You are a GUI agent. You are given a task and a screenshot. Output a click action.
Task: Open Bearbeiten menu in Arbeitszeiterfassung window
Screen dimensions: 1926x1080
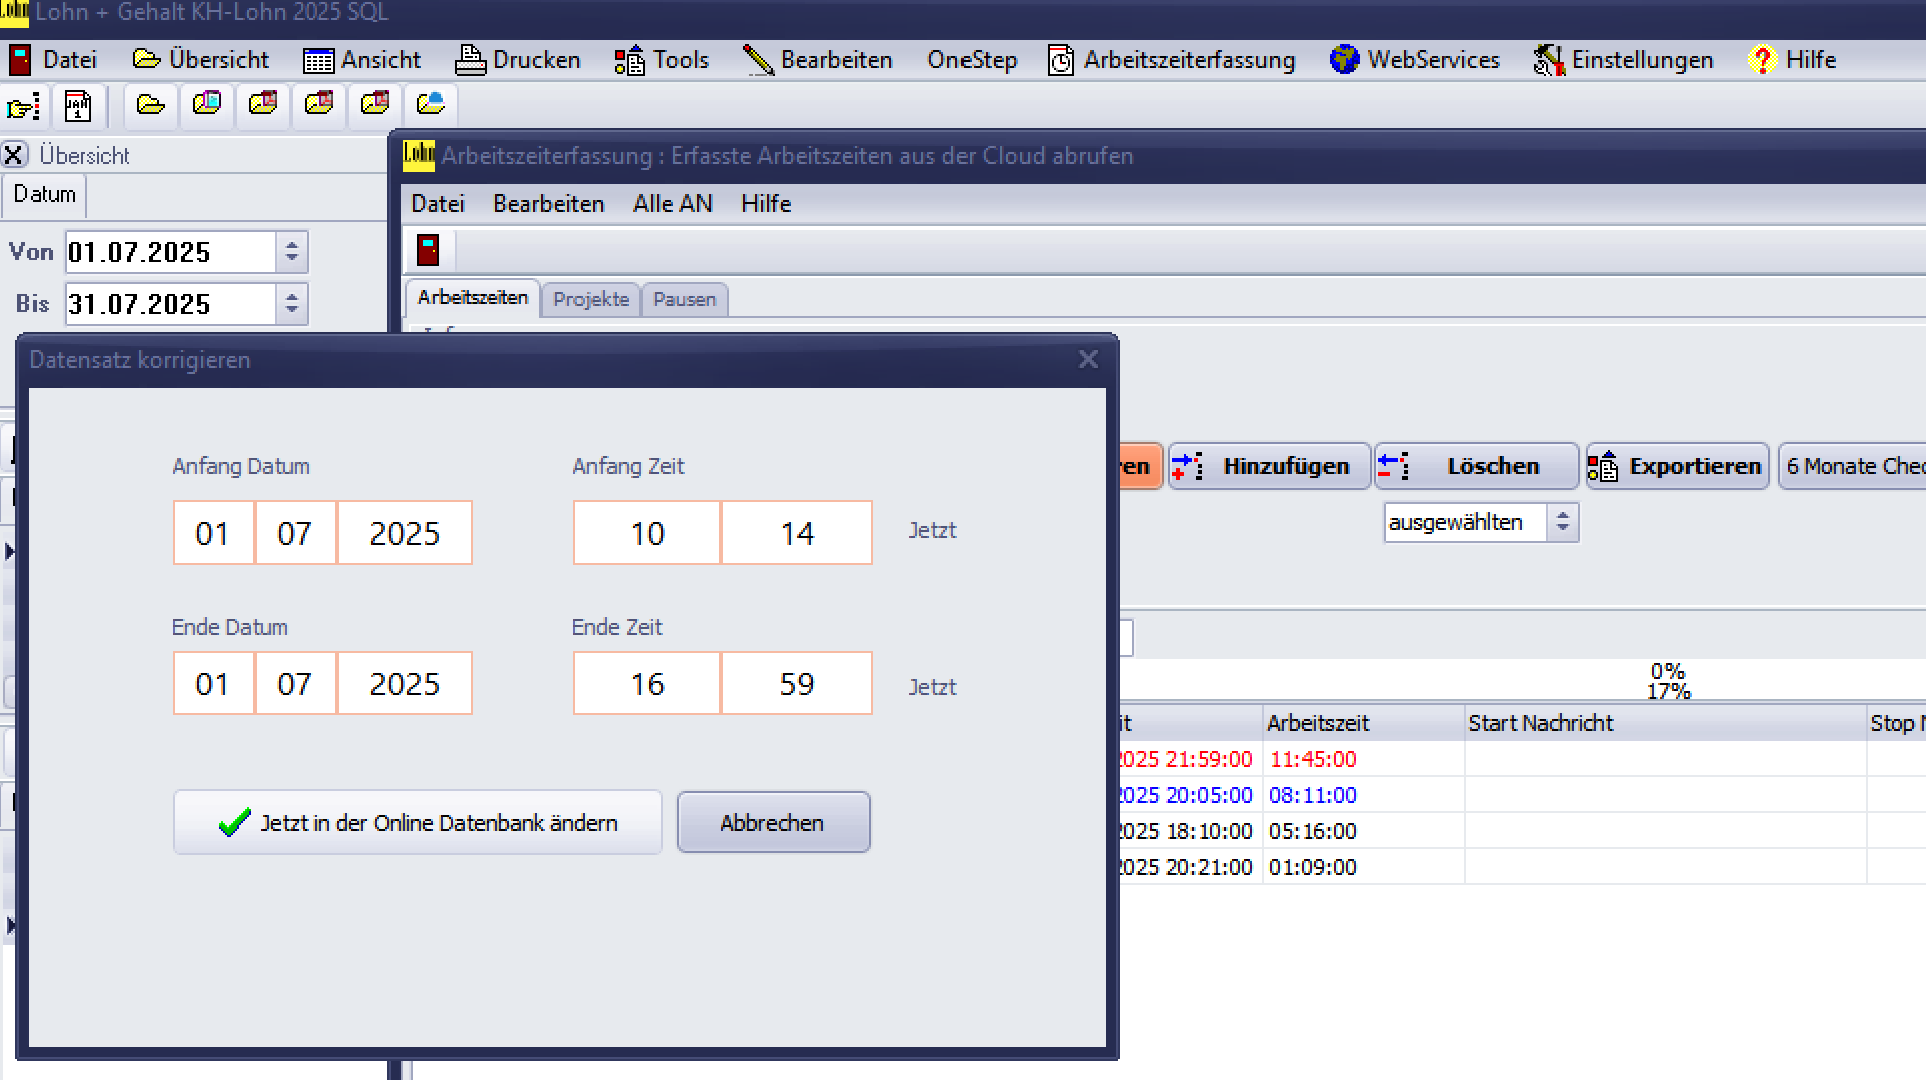[x=549, y=204]
